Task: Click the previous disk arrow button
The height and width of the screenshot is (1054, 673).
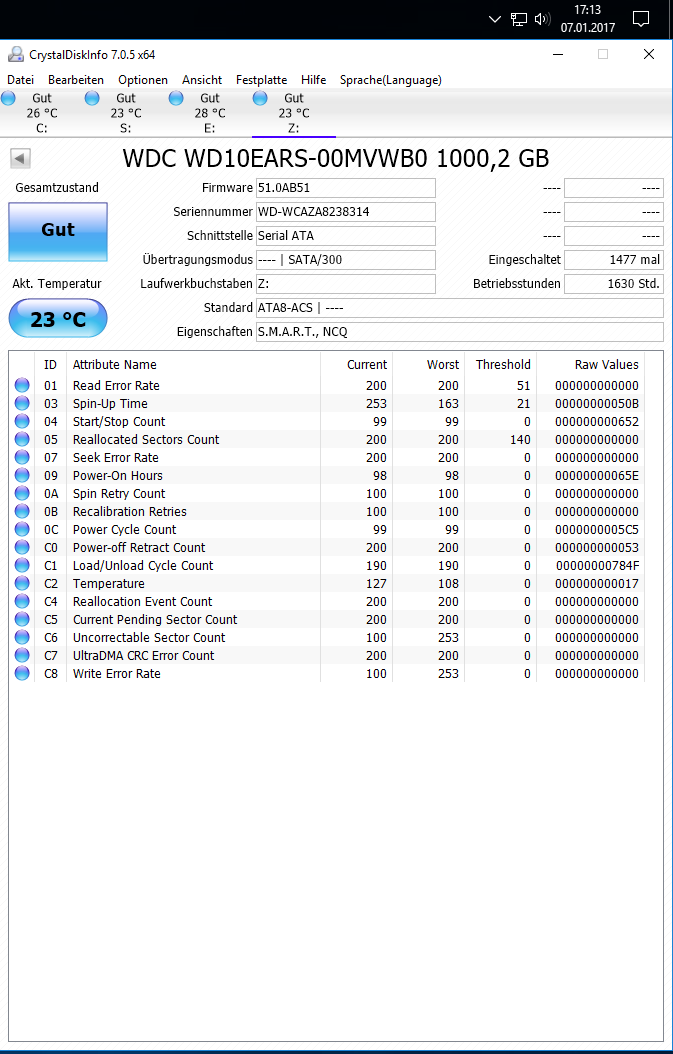Action: tap(20, 159)
